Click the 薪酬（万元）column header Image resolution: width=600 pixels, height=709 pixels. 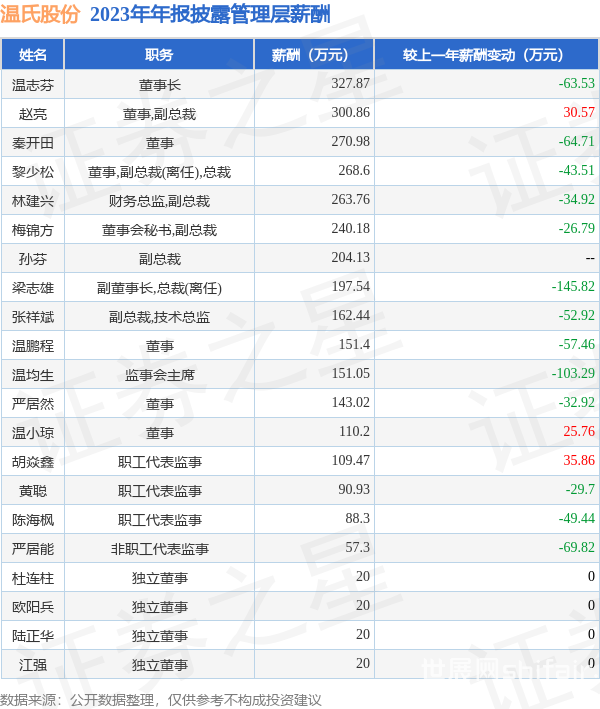[313, 55]
